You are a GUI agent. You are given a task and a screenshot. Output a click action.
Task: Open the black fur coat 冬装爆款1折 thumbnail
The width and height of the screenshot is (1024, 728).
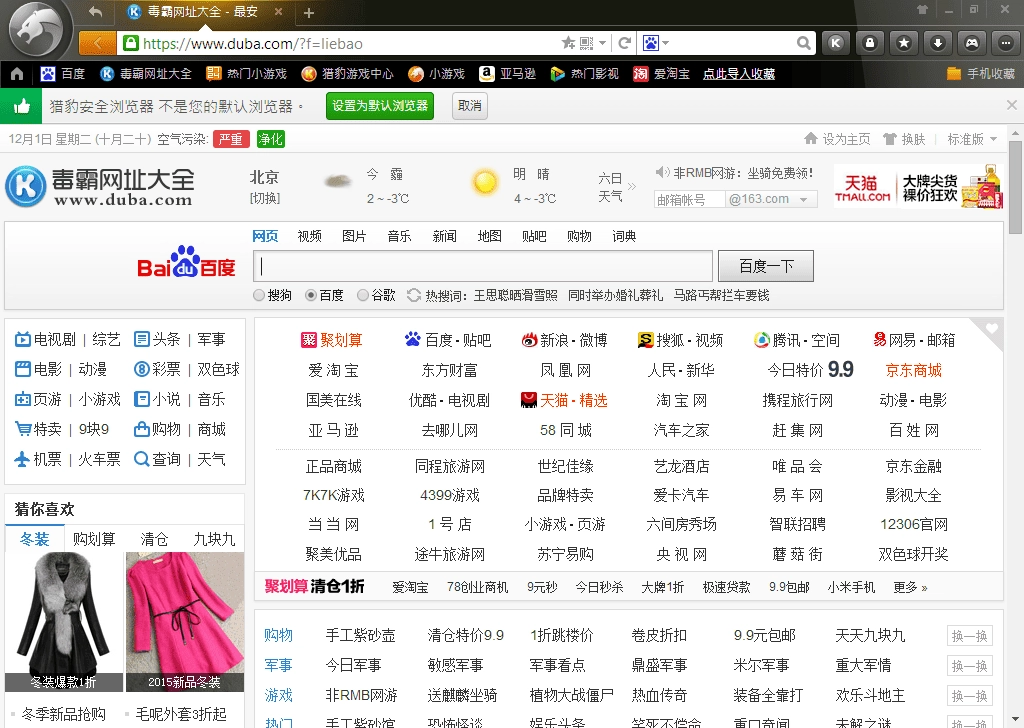64,622
